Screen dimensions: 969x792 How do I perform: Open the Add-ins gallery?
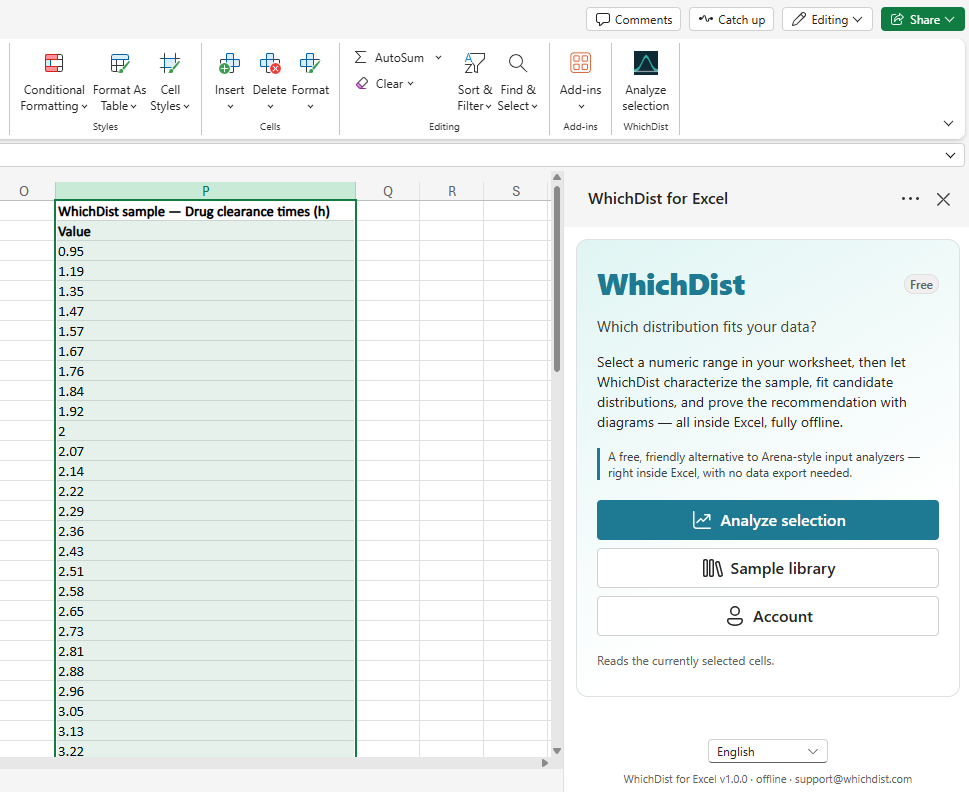pyautogui.click(x=580, y=82)
